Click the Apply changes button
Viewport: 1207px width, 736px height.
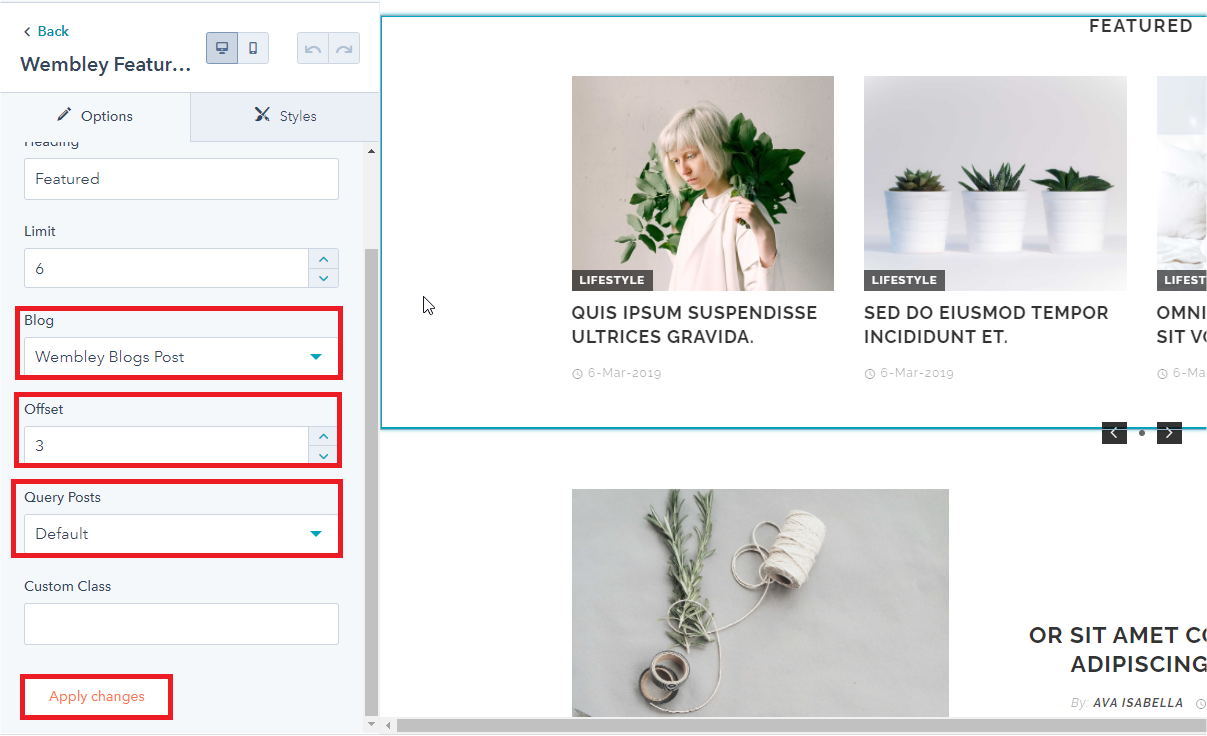click(x=97, y=697)
